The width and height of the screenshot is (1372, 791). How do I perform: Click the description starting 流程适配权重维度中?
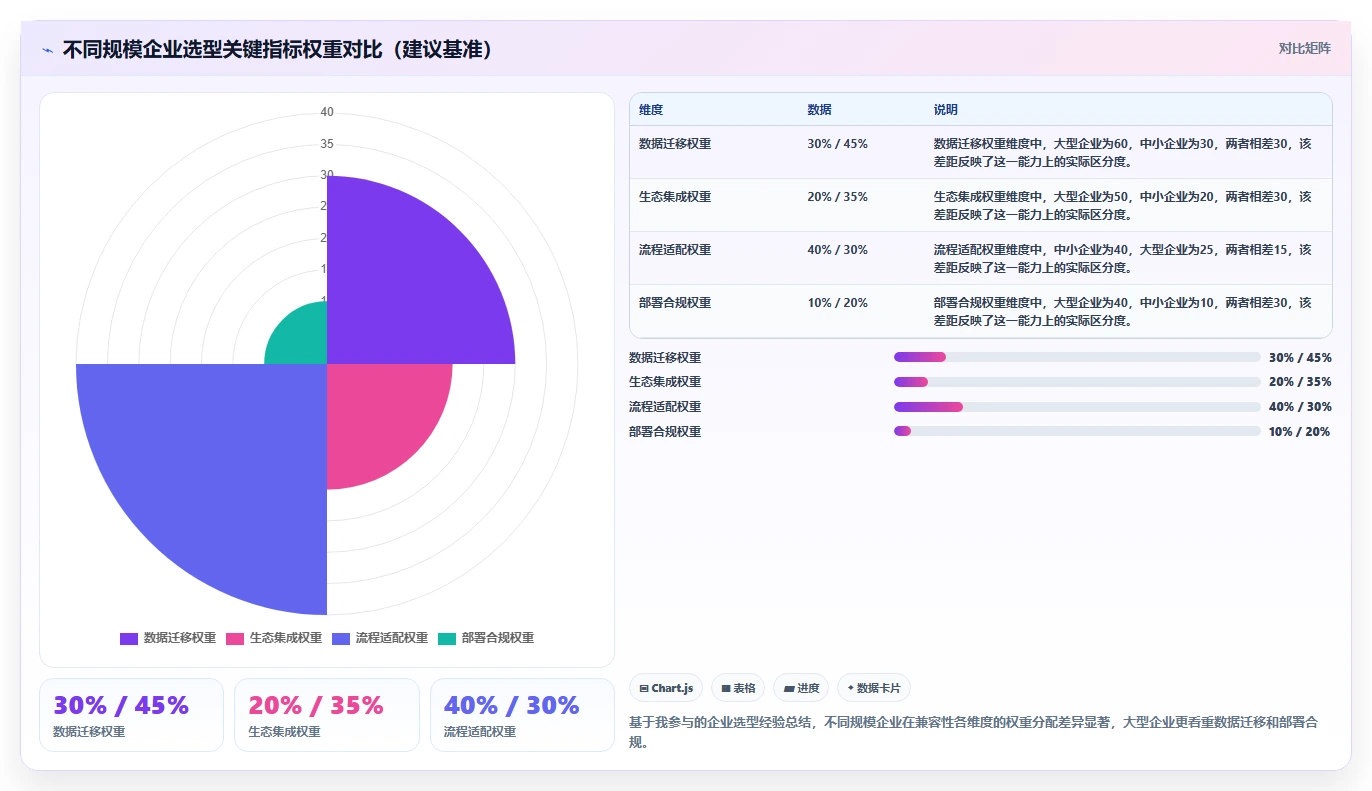(x=1122, y=258)
